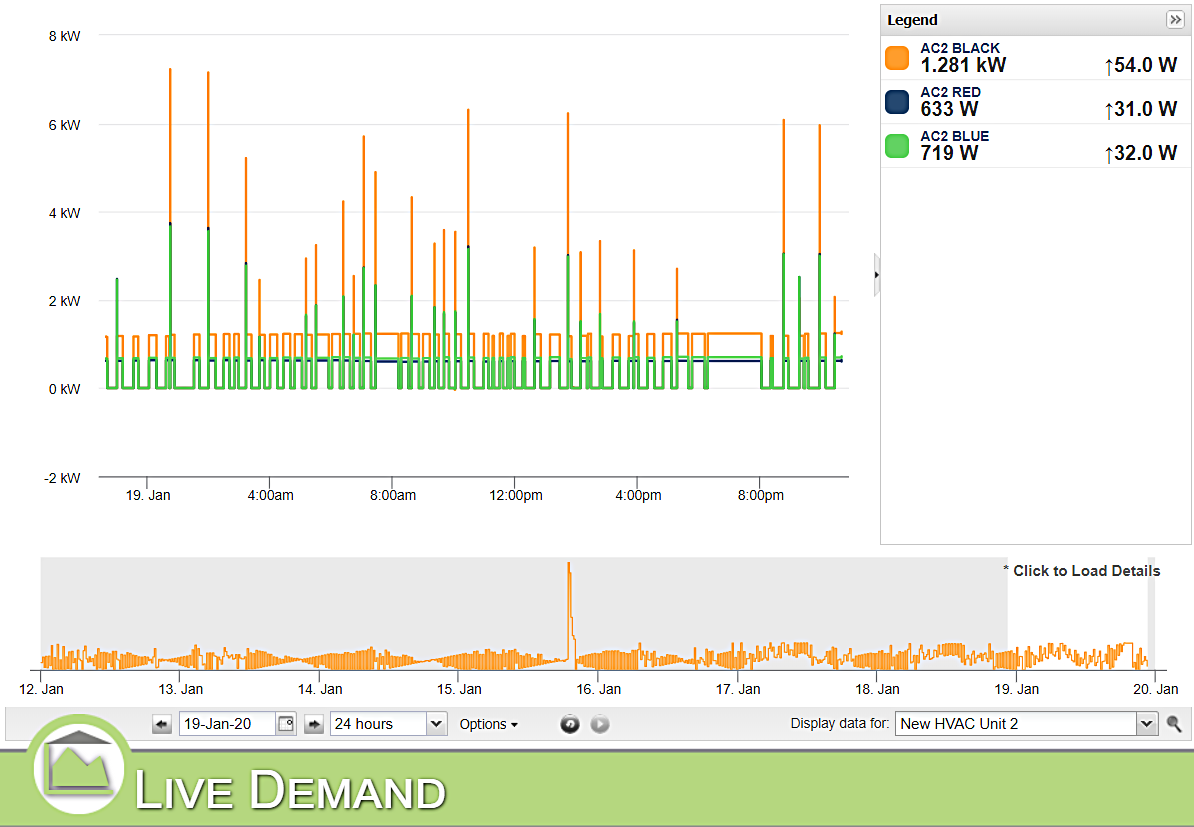Viewport: 1194px width, 827px height.
Task: Open the Options menu
Action: coord(488,724)
